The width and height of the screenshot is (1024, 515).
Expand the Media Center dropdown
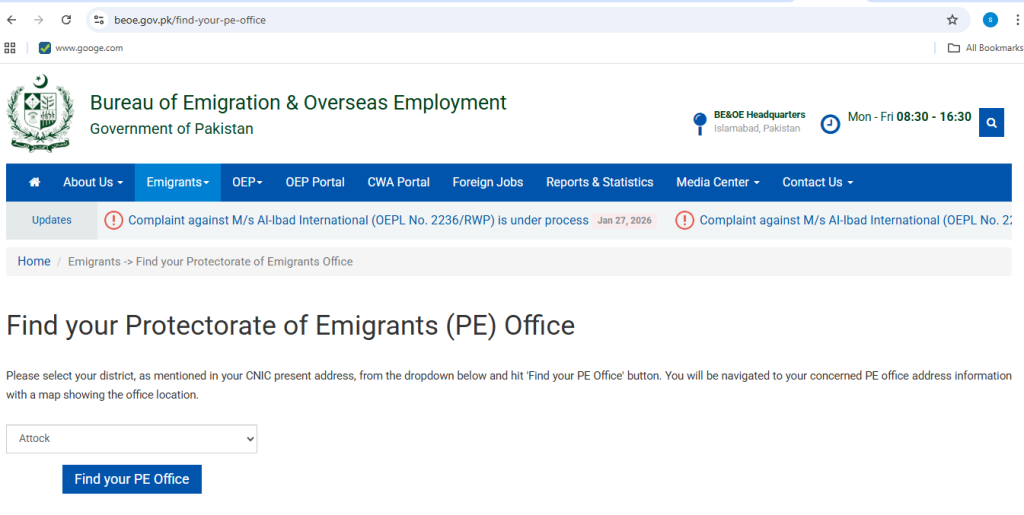tap(717, 182)
